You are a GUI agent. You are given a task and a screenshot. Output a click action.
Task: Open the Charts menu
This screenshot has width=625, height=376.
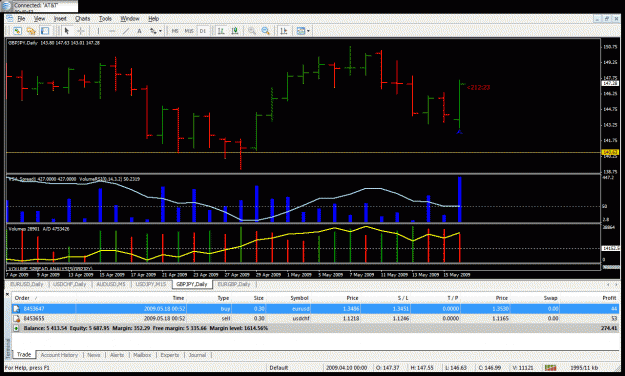point(83,18)
